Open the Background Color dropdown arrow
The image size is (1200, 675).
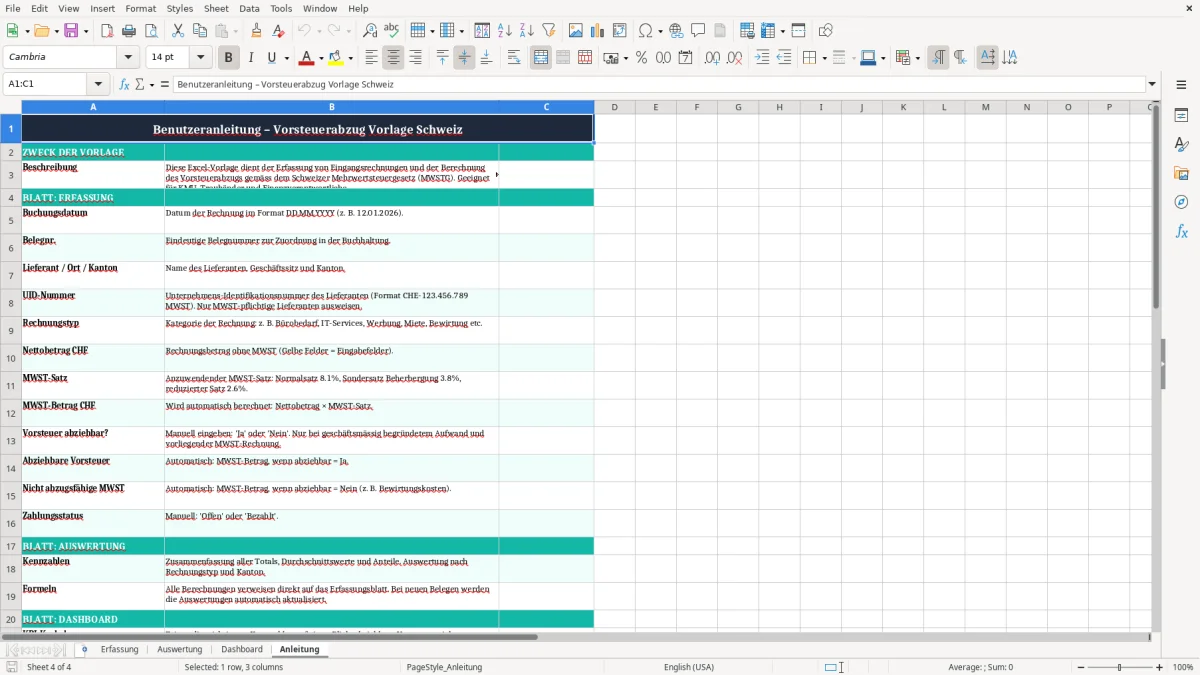click(351, 58)
